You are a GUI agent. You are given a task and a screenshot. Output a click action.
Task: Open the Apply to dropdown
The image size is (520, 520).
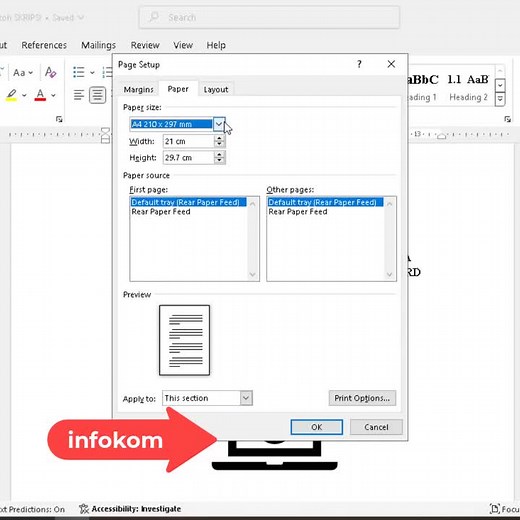click(x=207, y=398)
